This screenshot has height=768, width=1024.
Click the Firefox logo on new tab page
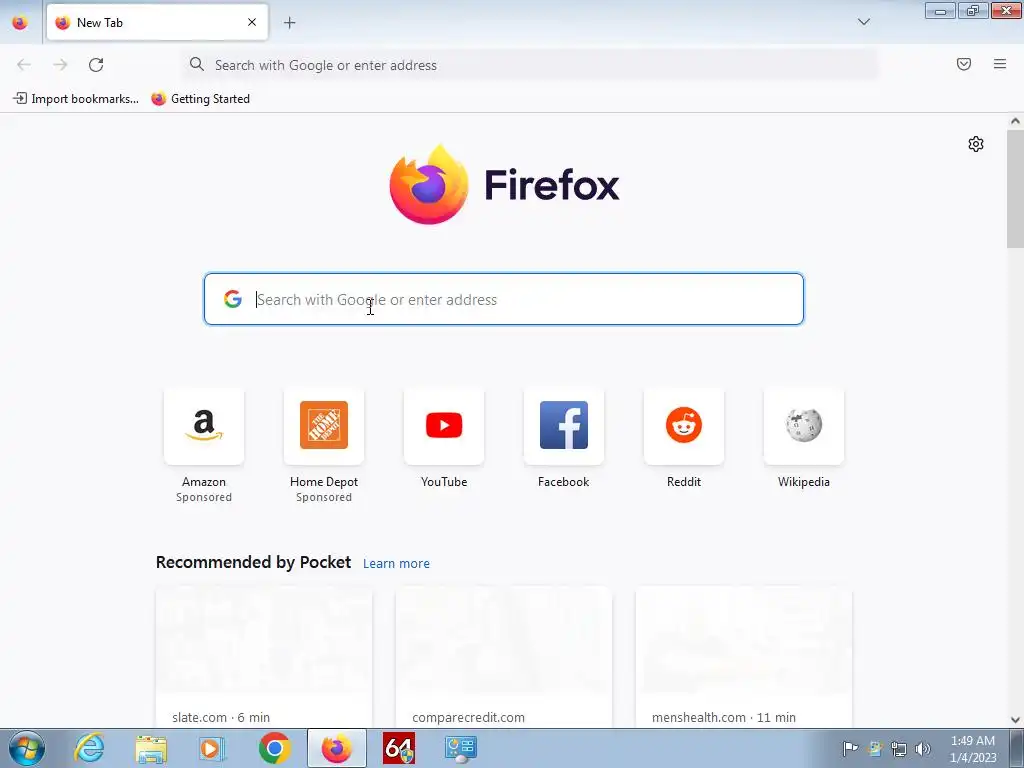[504, 185]
